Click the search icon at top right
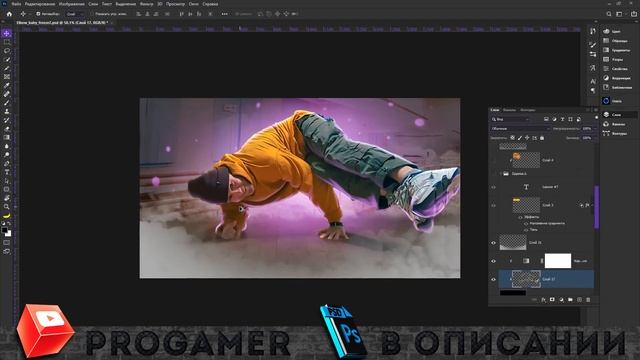Viewport: 640px width, 360px height. point(609,14)
